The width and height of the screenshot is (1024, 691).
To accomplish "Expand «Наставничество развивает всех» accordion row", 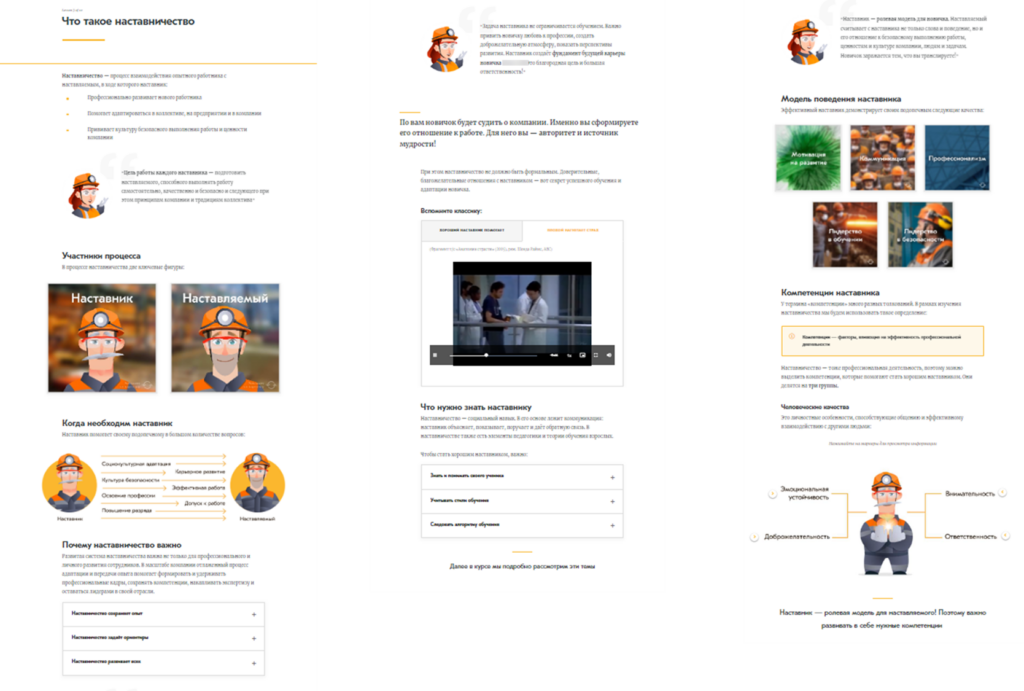I will [x=163, y=662].
